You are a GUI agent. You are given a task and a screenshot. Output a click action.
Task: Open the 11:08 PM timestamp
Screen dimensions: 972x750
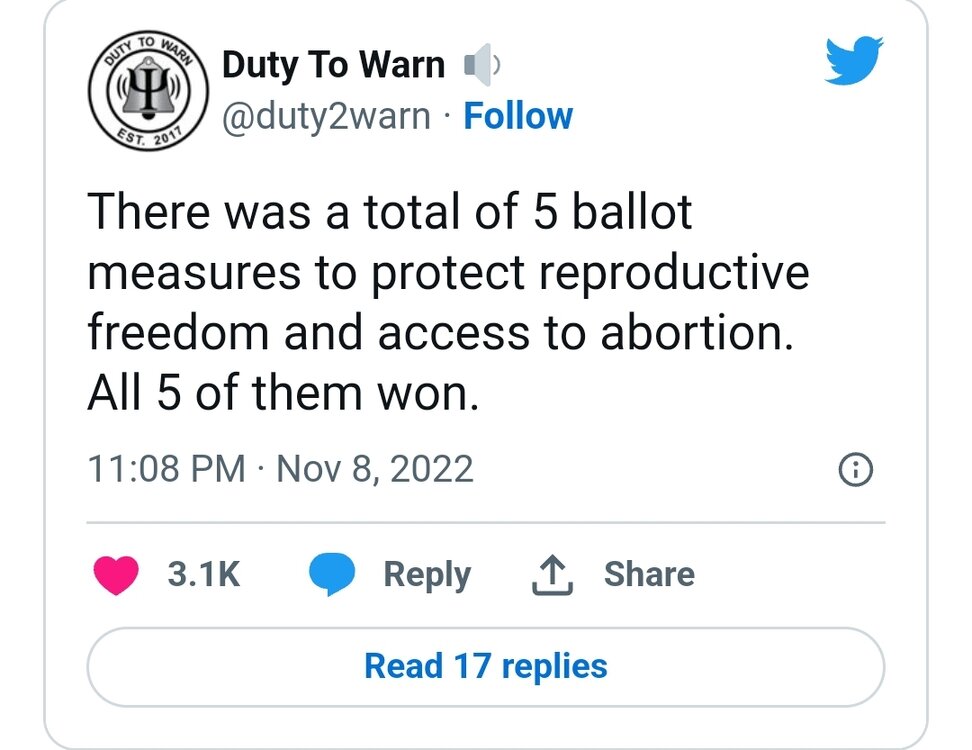click(166, 469)
